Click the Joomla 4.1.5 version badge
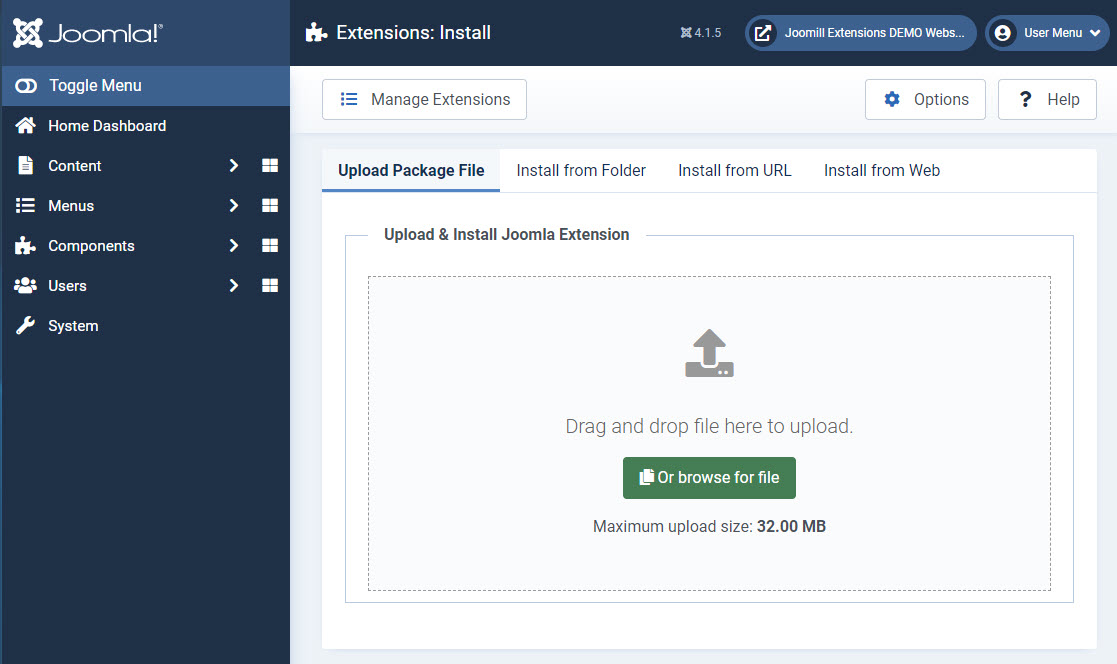This screenshot has height=664, width=1117. (700, 33)
